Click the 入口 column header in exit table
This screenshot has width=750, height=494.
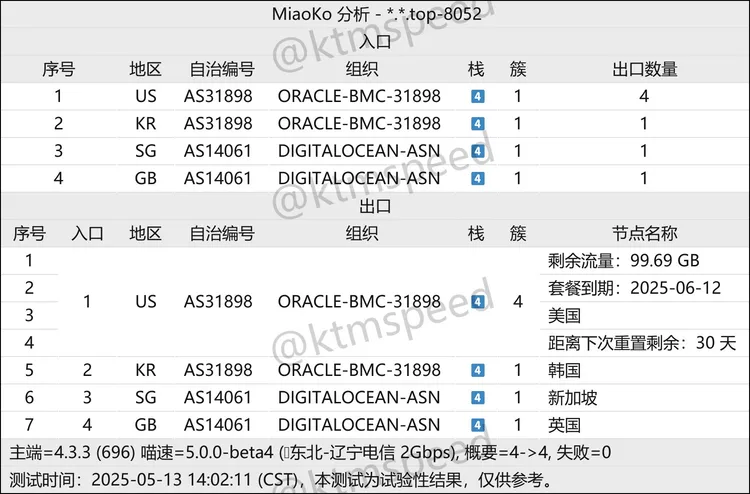[x=87, y=233]
